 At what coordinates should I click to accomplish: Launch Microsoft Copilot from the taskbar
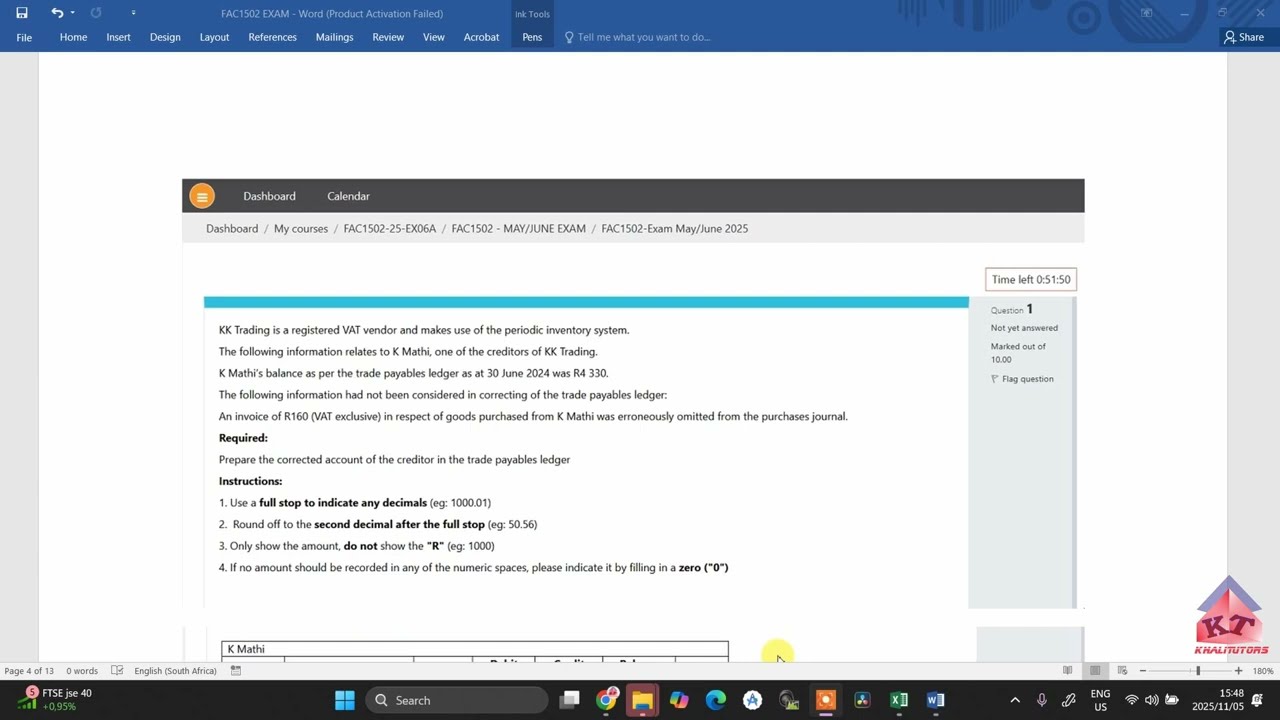(679, 700)
